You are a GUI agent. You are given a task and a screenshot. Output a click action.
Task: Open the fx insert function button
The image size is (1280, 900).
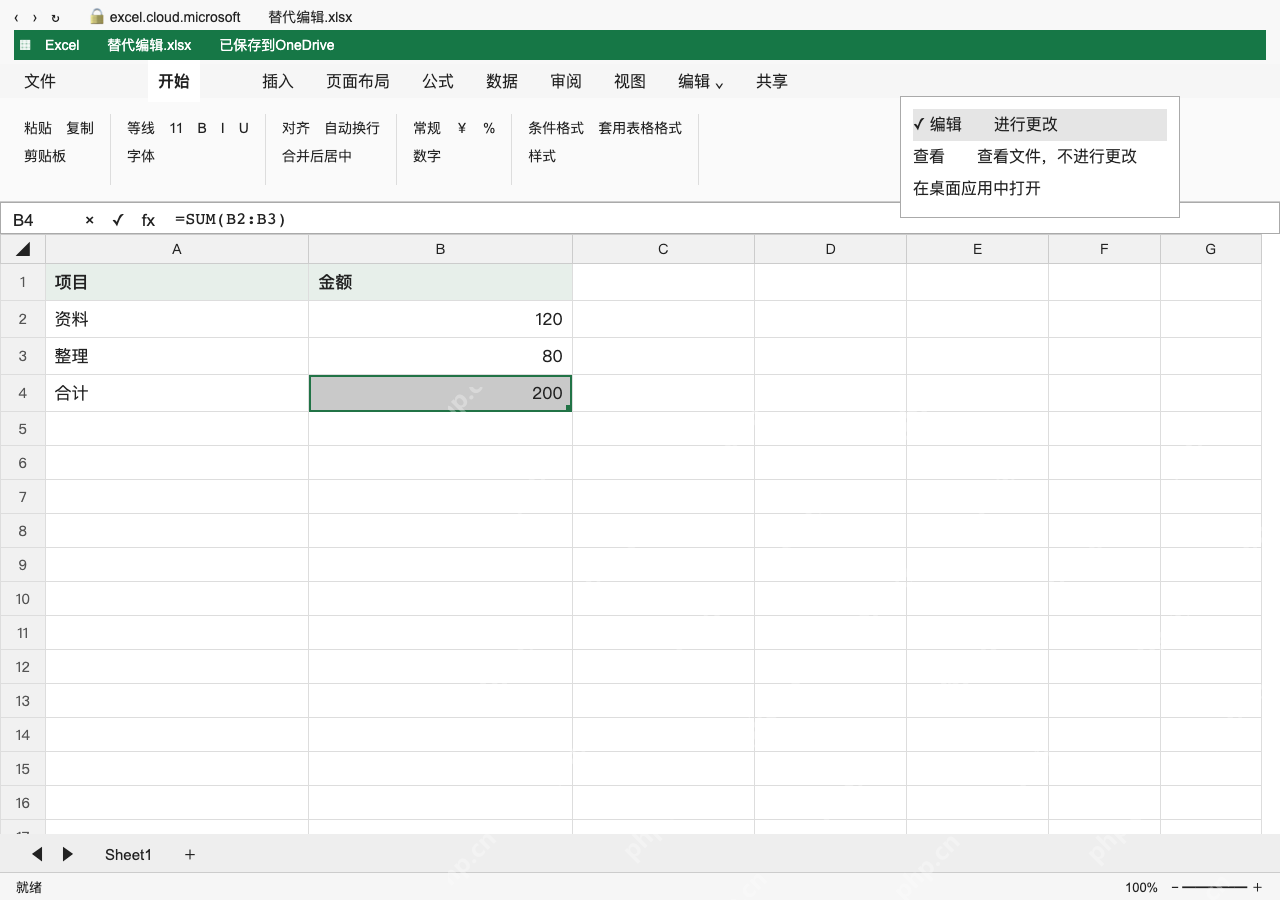pos(148,220)
